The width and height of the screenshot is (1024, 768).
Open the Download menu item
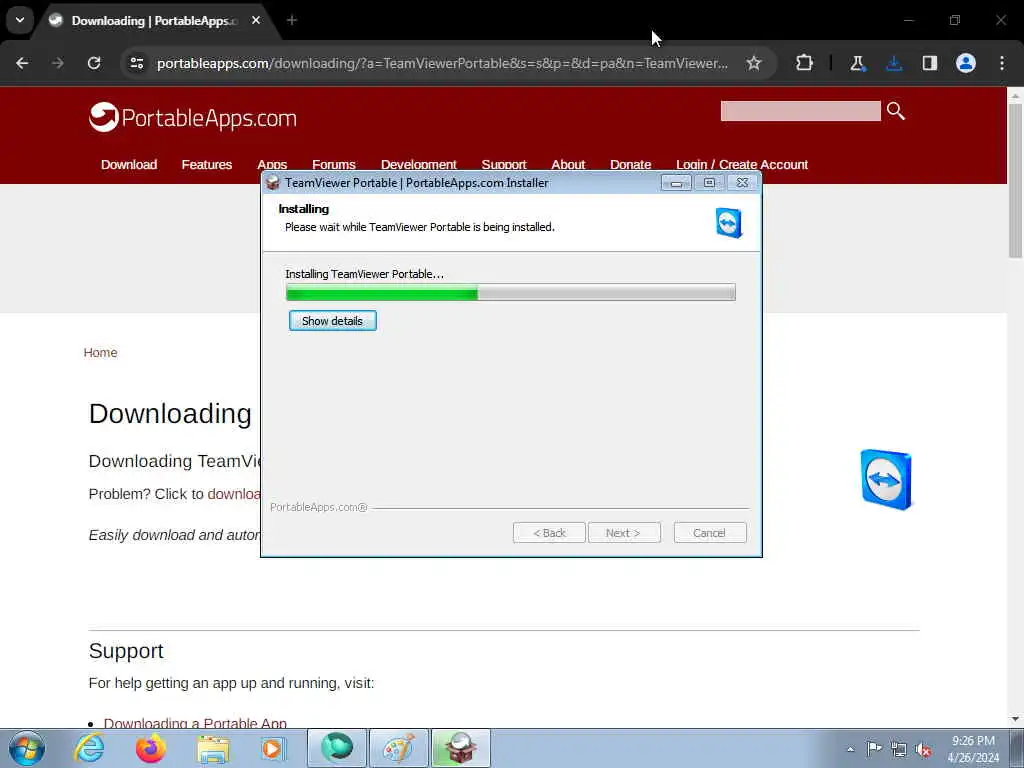[129, 165]
